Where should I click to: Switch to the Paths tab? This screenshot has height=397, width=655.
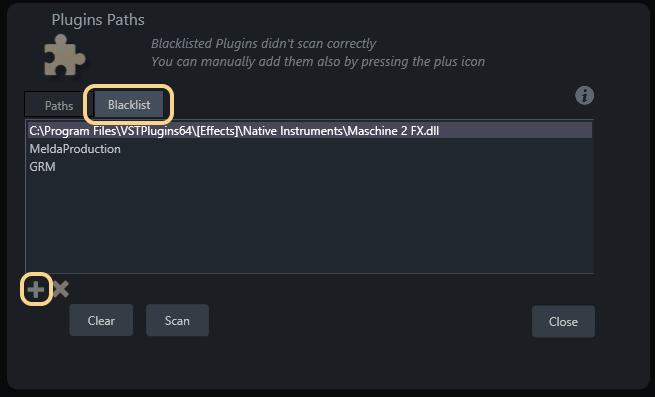pyautogui.click(x=59, y=105)
